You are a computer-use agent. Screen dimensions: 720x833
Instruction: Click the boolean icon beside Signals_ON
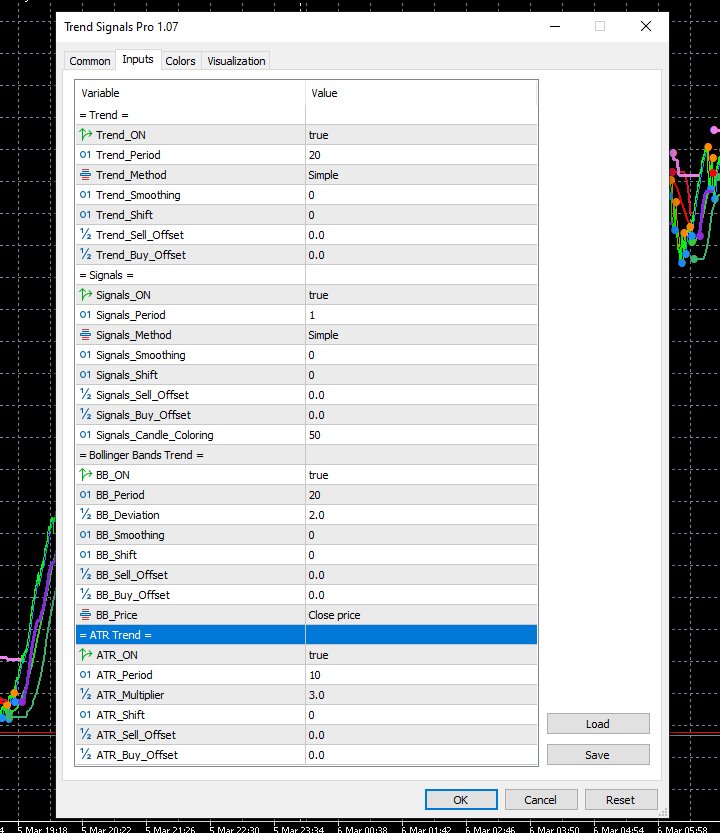[x=86, y=295]
